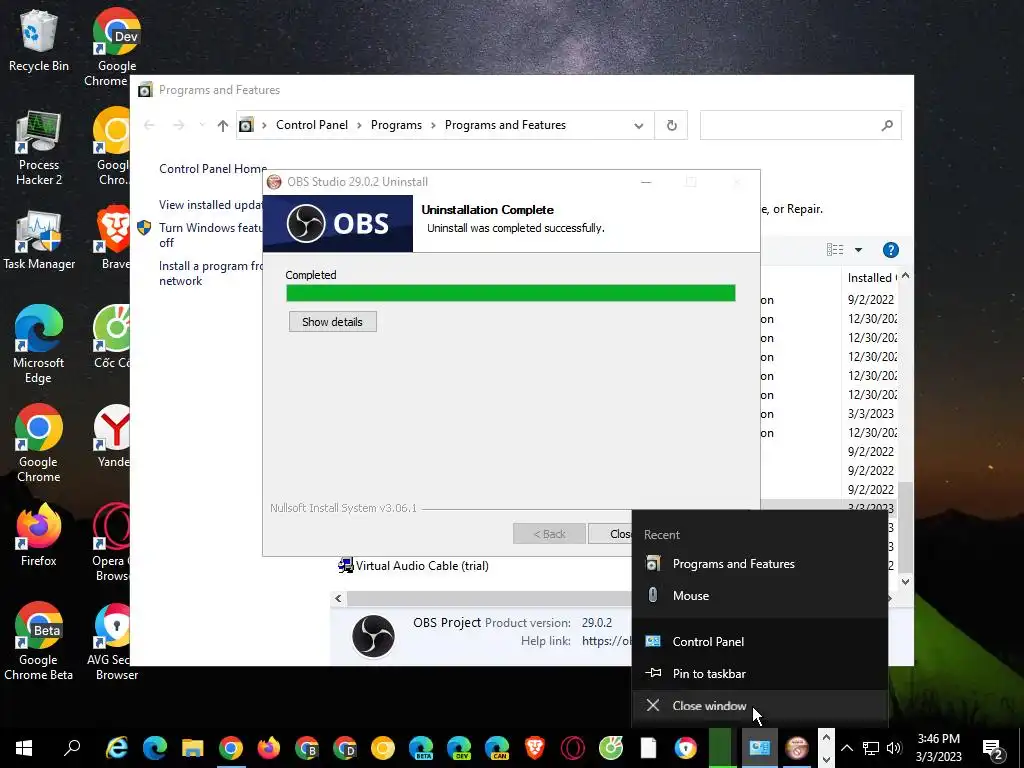
Task: Refresh the Programs and Features address bar
Action: (x=671, y=125)
